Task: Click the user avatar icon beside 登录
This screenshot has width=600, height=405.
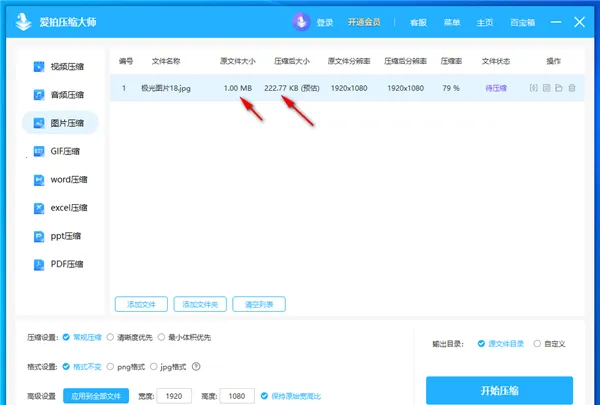Action: pyautogui.click(x=302, y=22)
